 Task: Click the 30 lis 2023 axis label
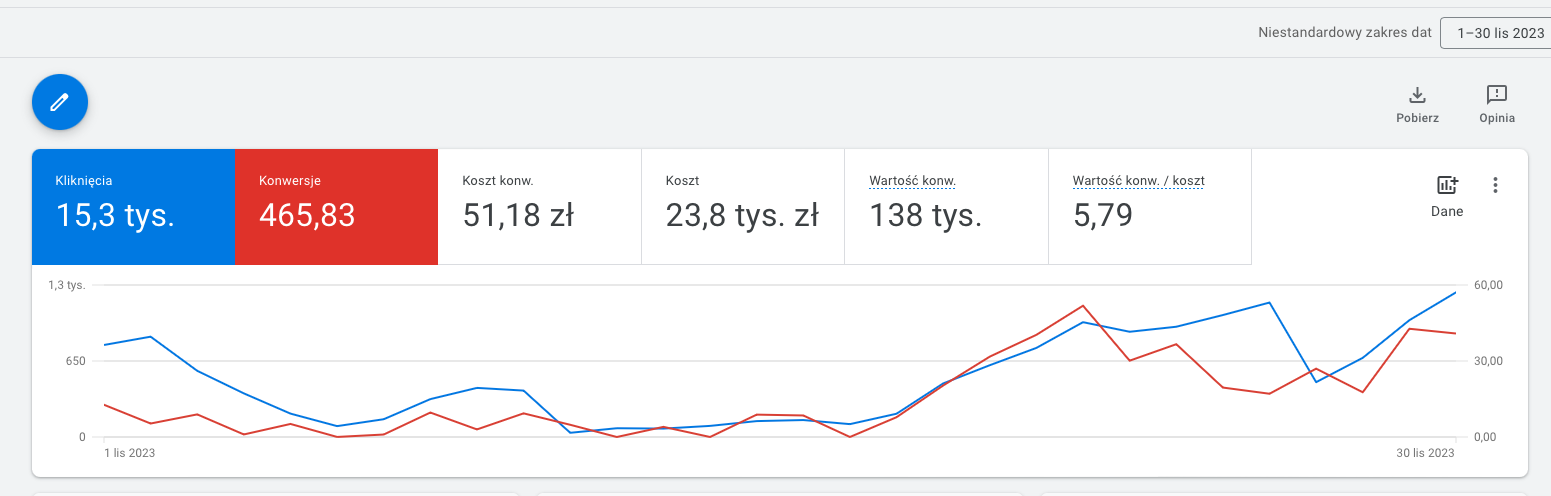pos(1427,453)
